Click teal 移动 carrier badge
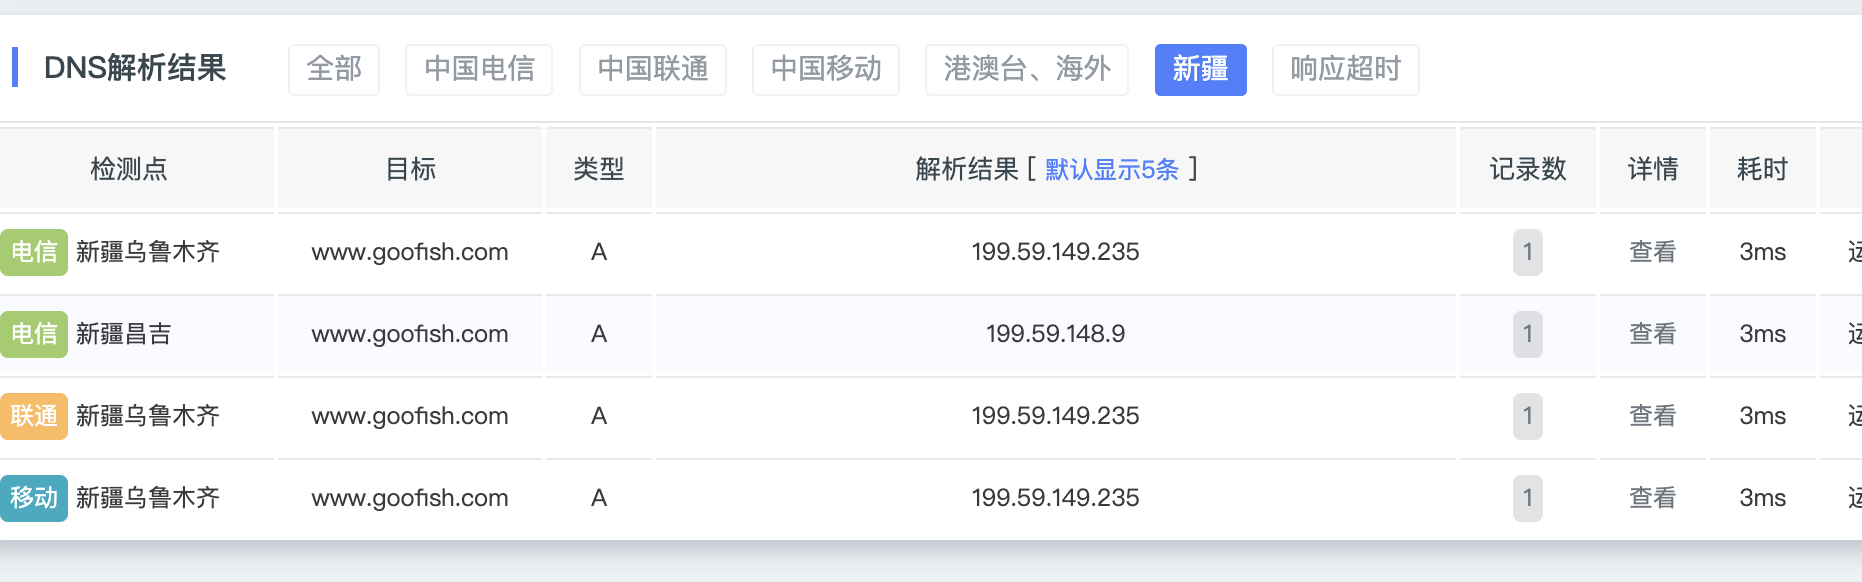Viewport: 1862px width, 582px height. (34, 498)
